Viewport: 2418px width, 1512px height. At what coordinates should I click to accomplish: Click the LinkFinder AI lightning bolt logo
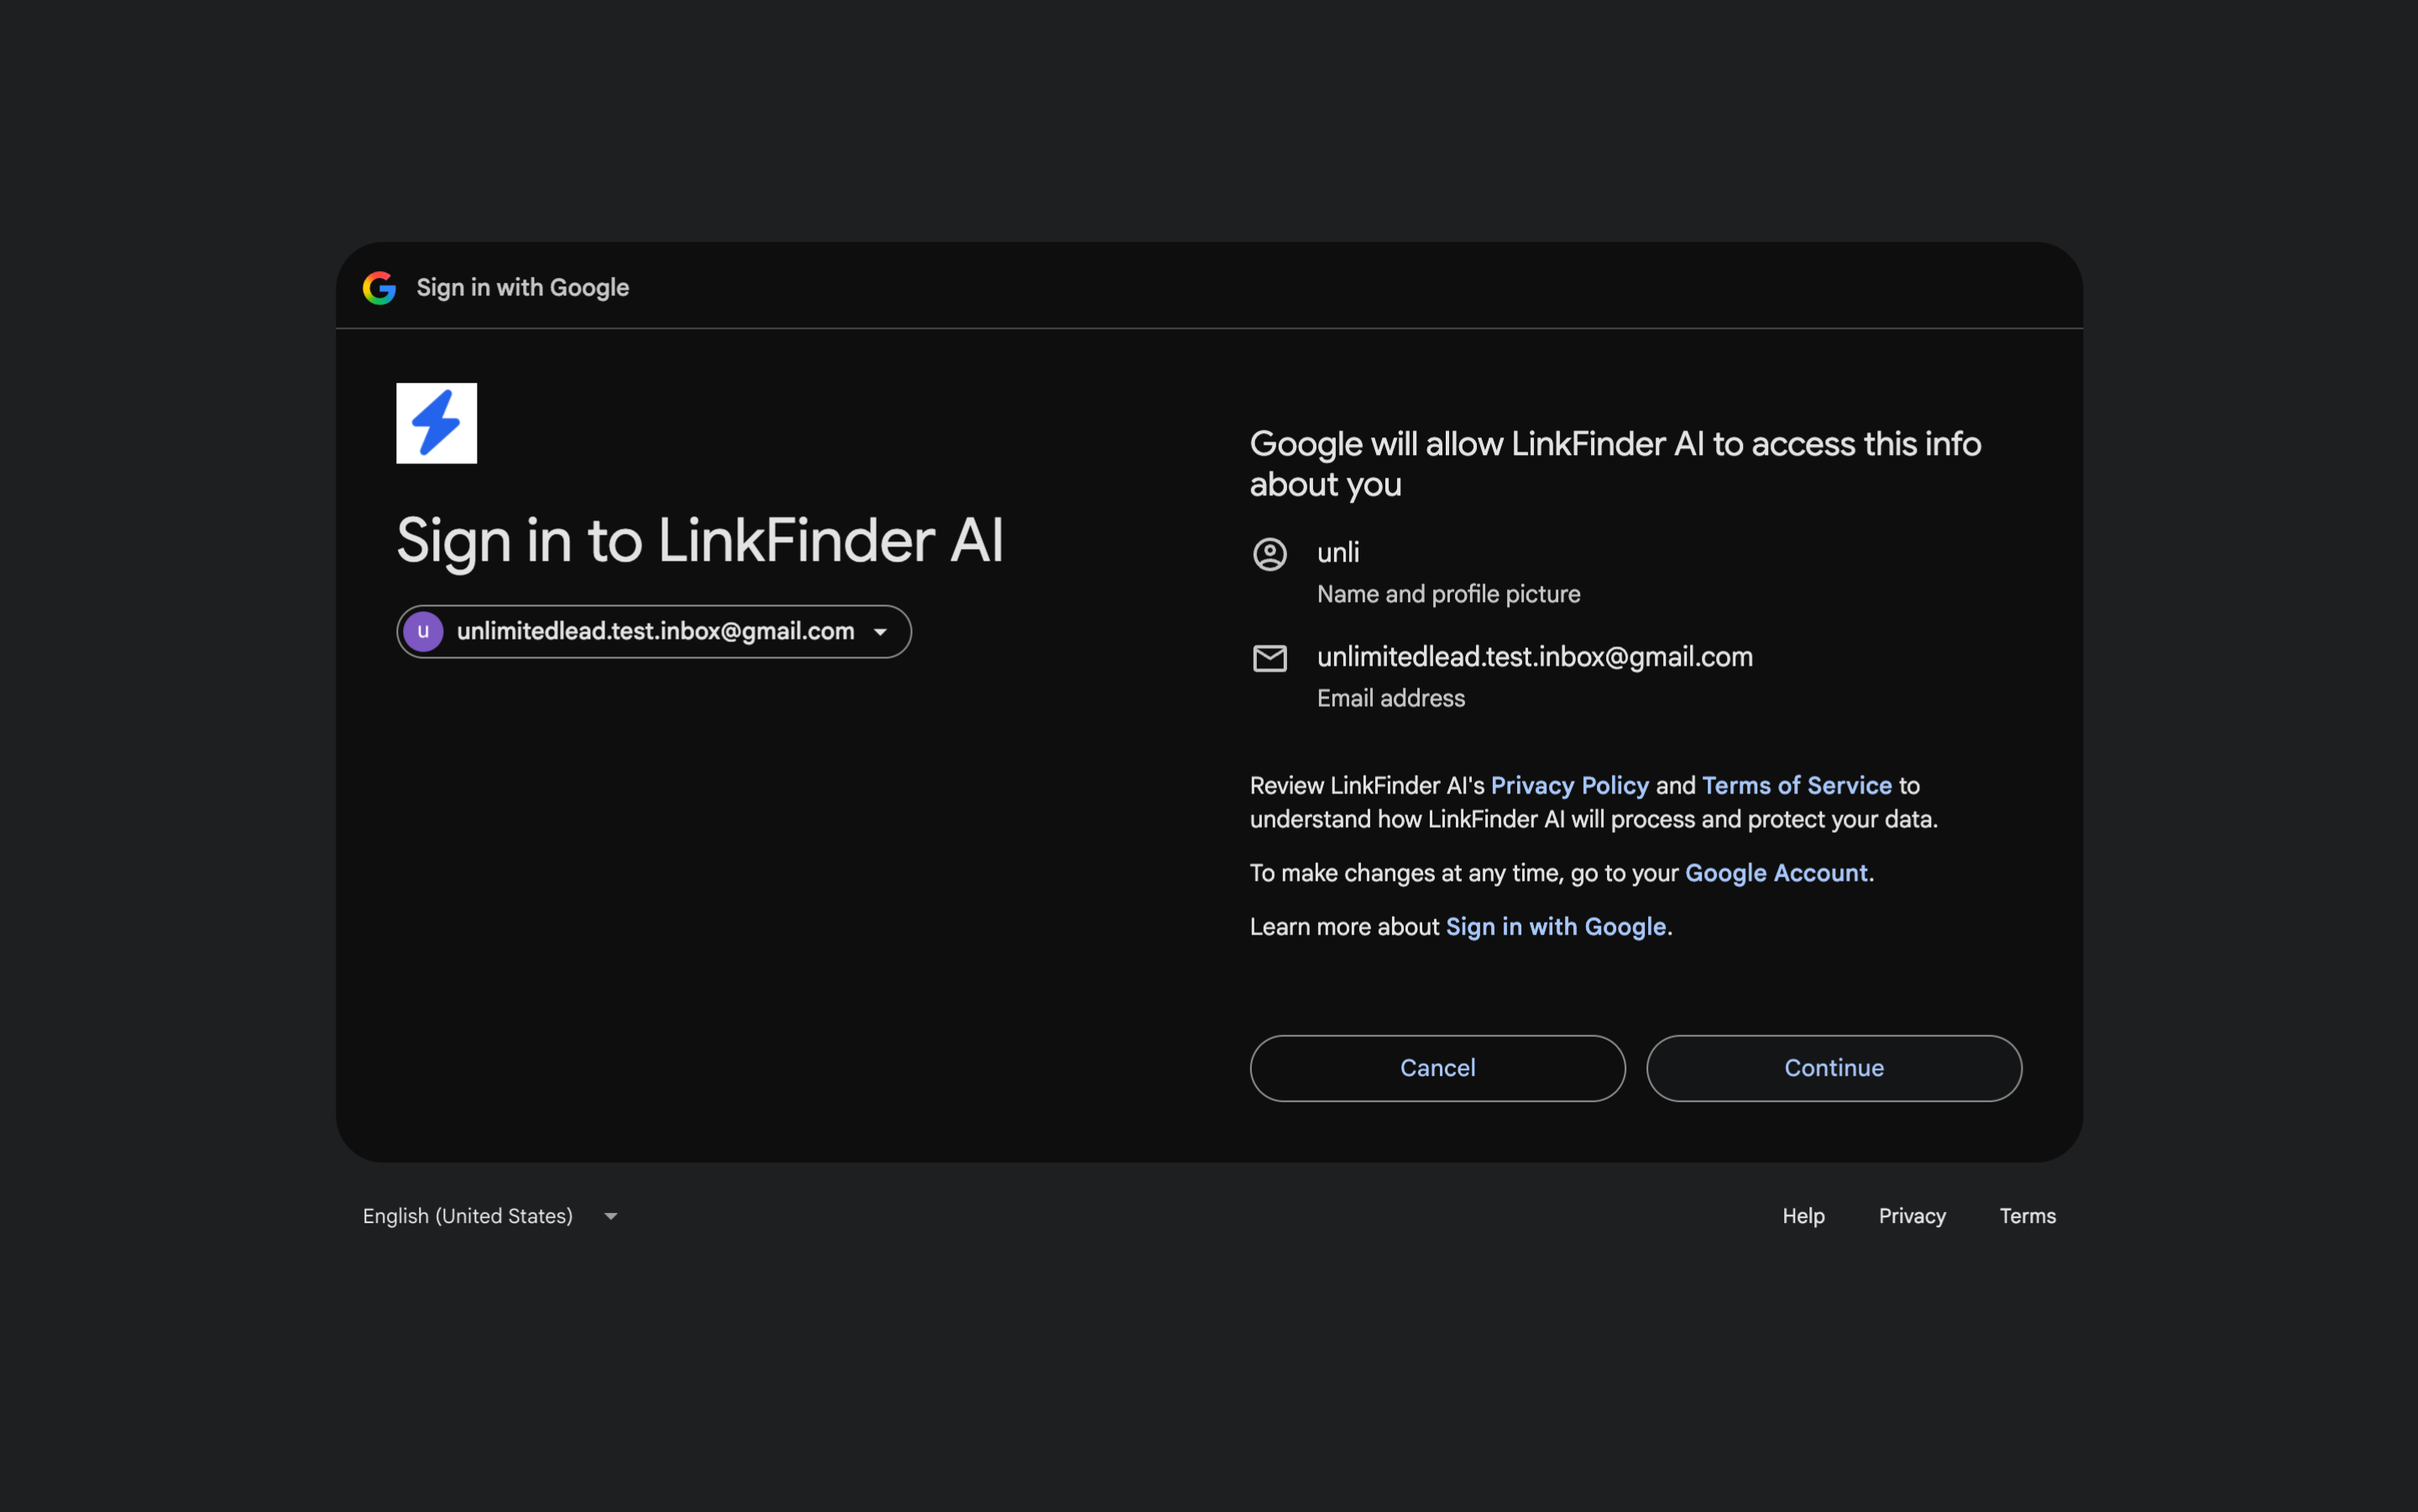coord(437,423)
